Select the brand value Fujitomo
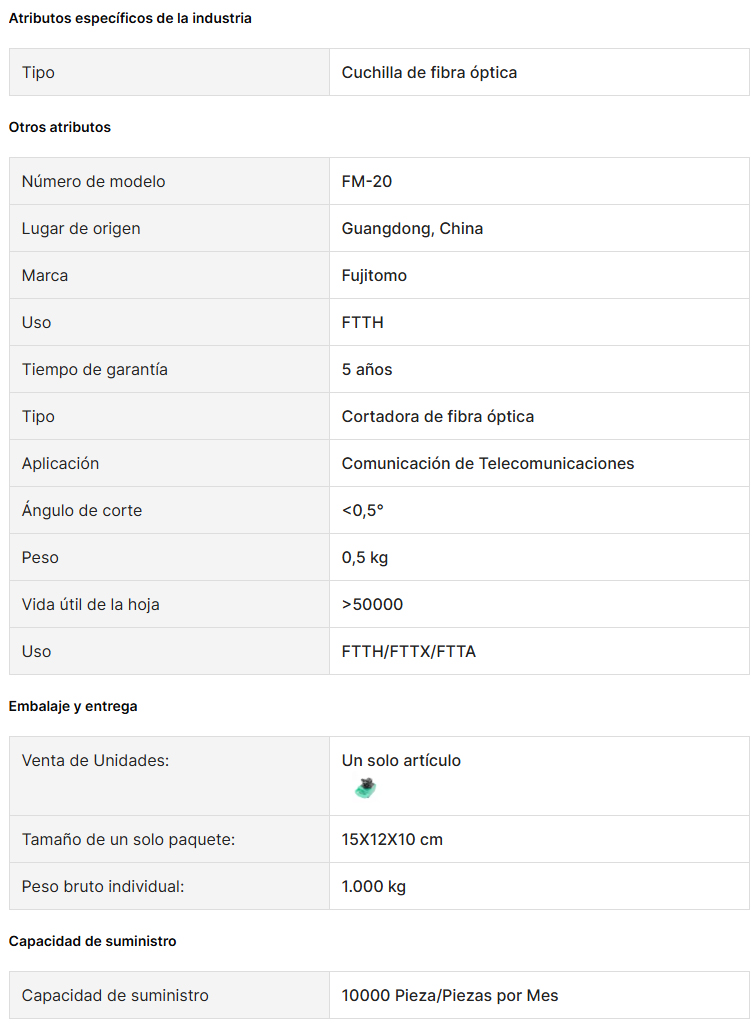Screen dimensions: 753x1023 pos(374,275)
